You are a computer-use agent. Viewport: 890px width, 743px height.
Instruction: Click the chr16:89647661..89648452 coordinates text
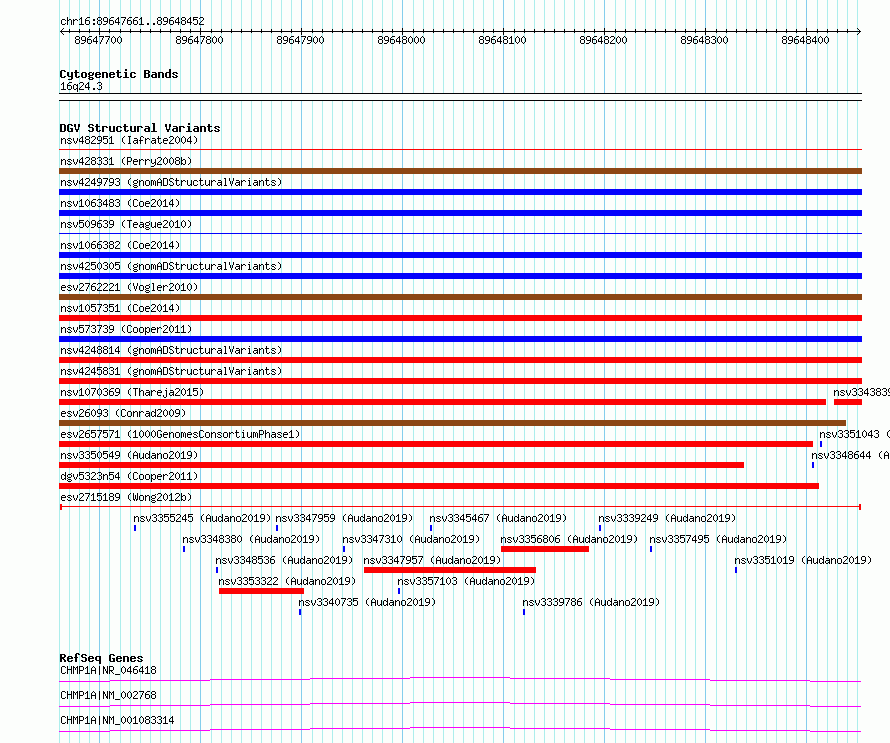click(132, 22)
